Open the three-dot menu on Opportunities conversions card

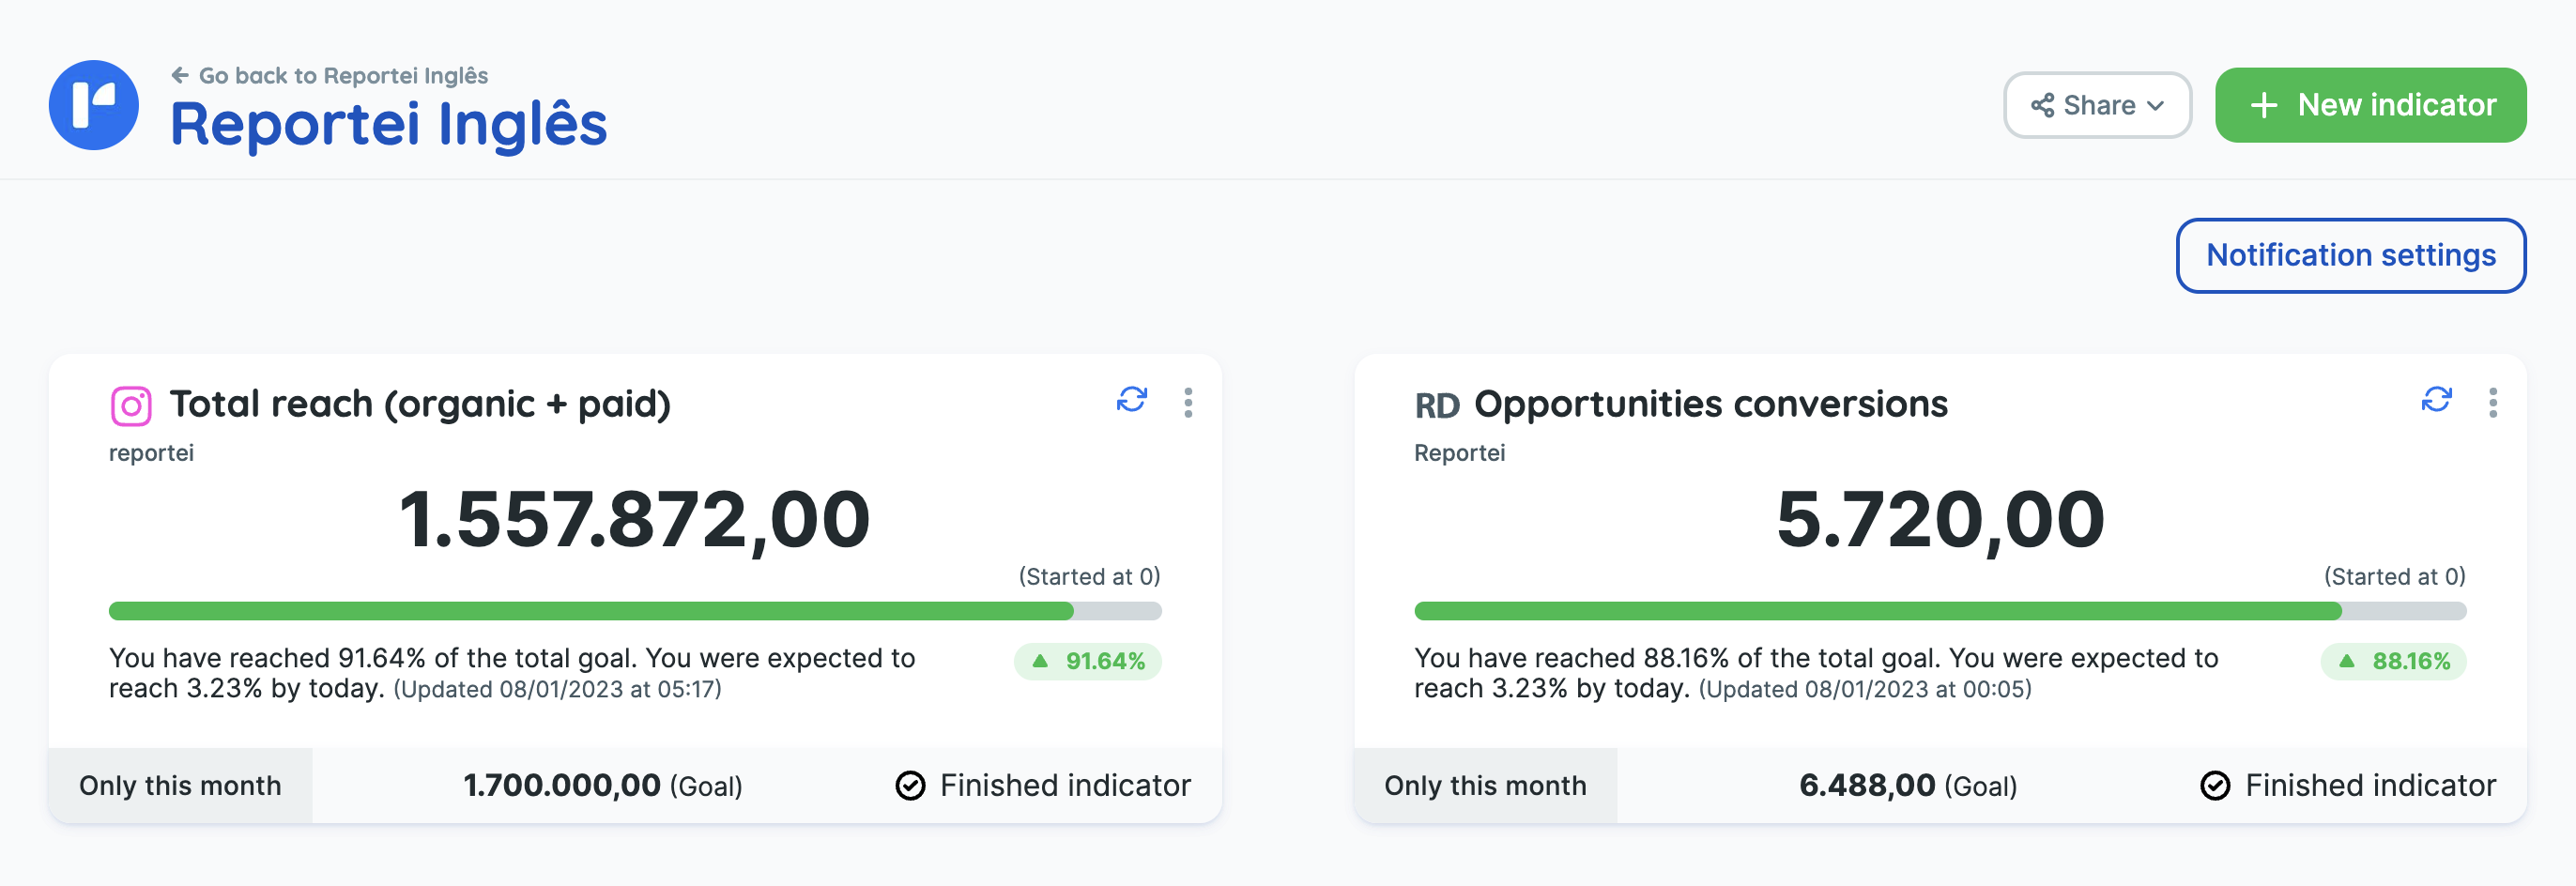pos(2495,403)
